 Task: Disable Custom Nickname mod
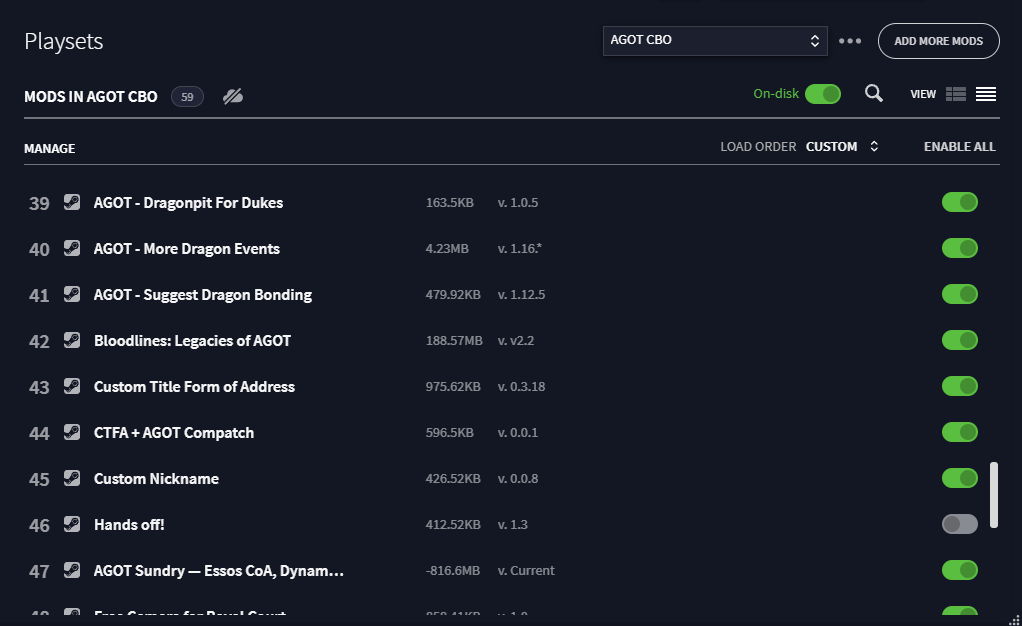[x=959, y=478]
